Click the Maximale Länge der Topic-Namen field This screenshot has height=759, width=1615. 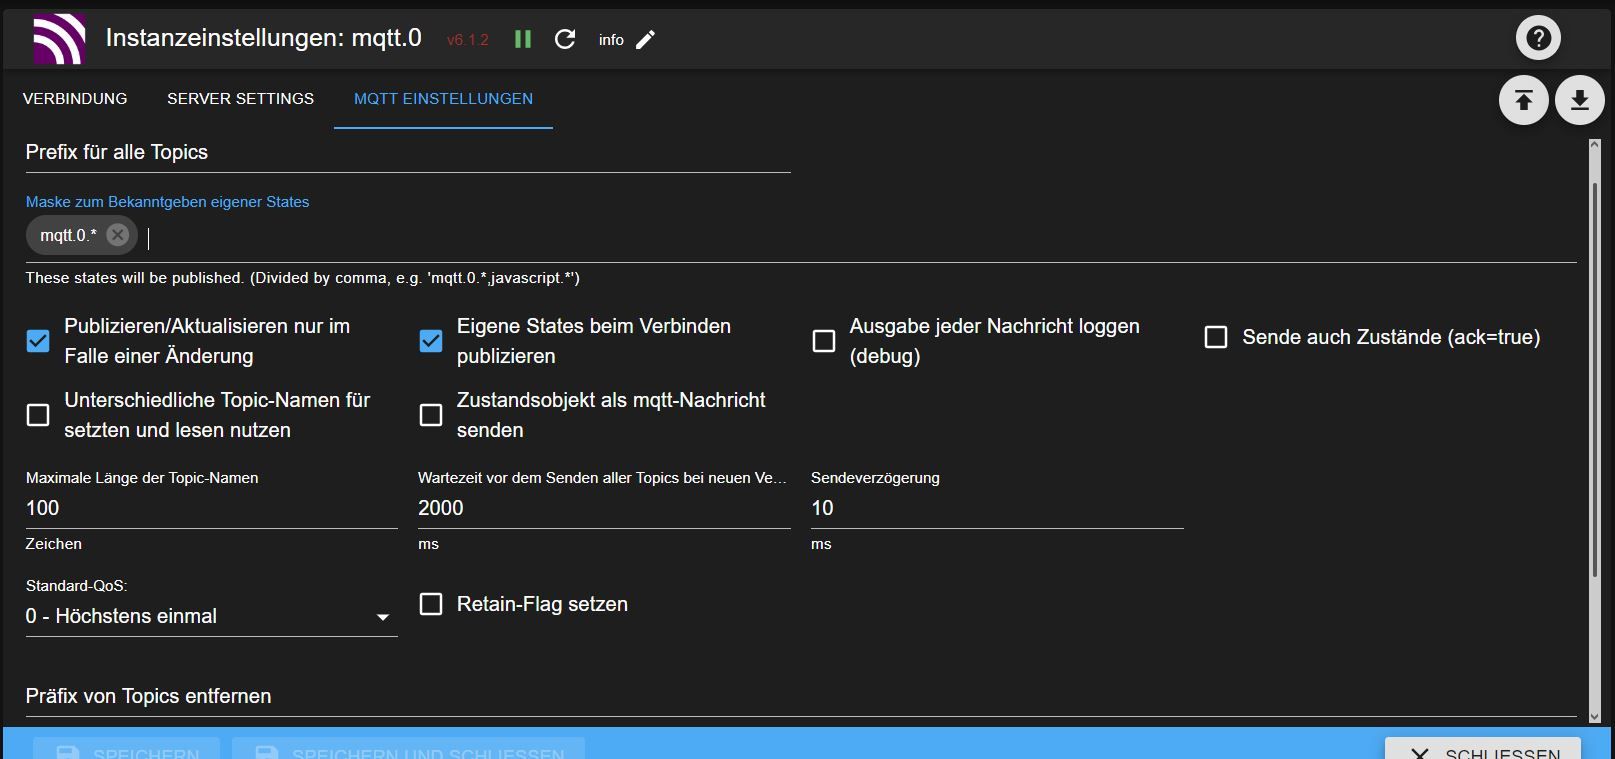(211, 508)
